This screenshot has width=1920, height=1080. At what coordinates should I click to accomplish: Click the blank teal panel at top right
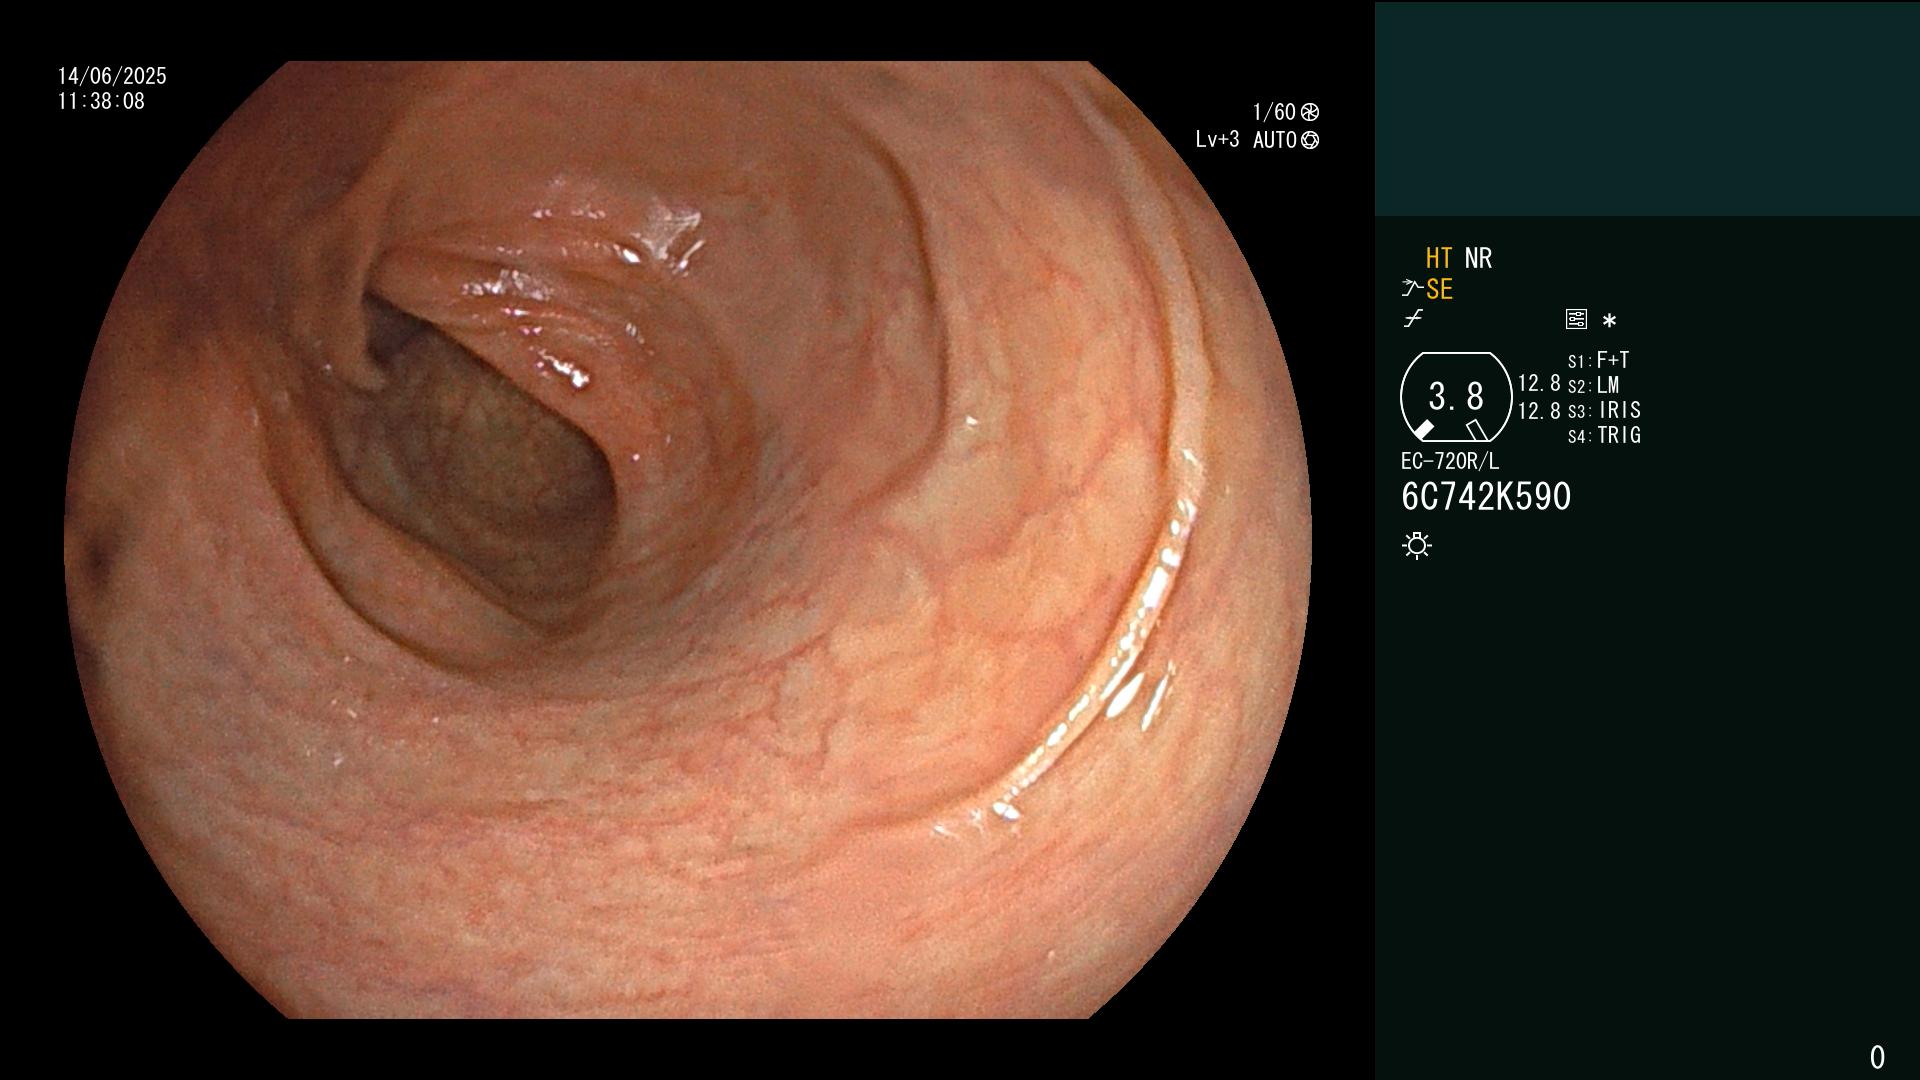coord(1647,108)
